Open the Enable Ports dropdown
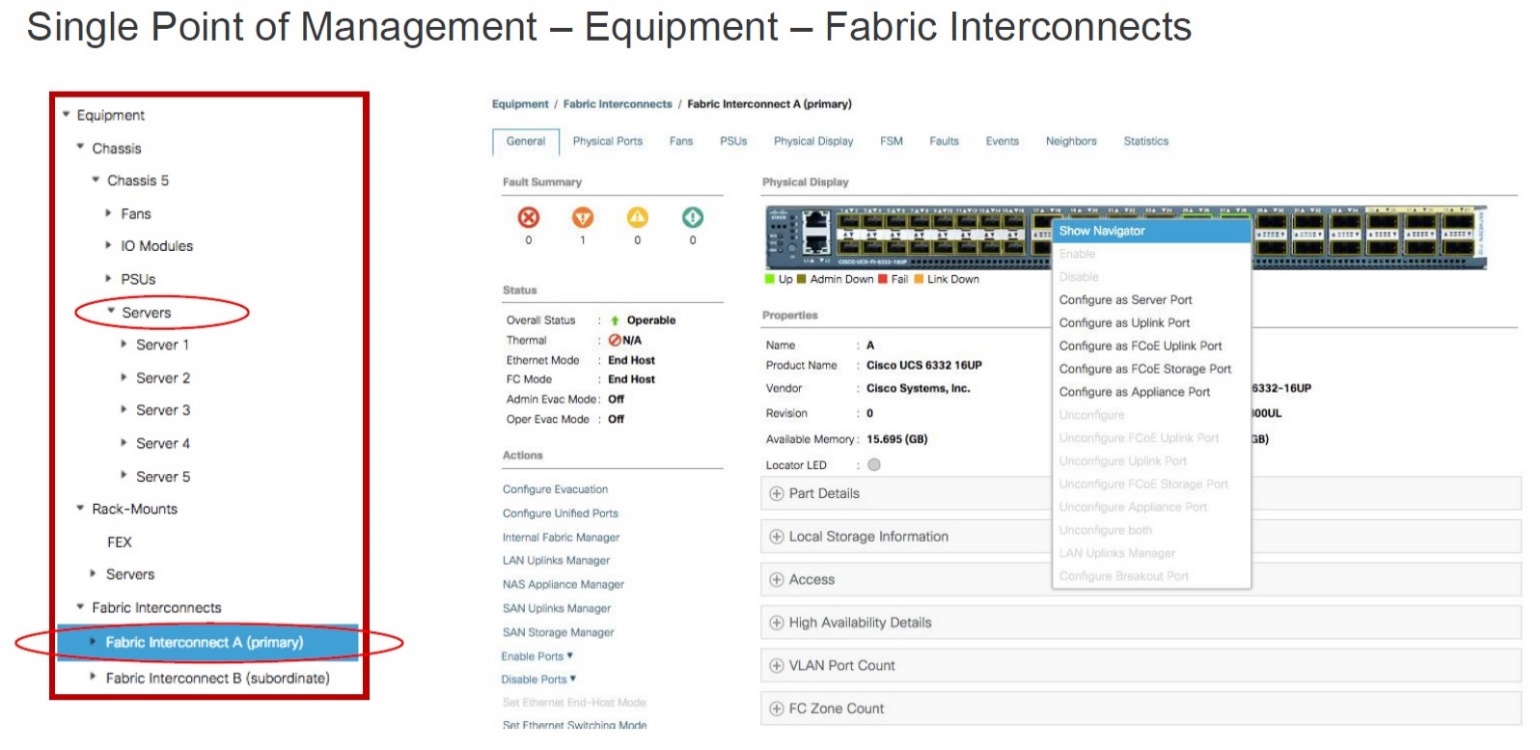Screen dimensions: 1540x750 537,657
